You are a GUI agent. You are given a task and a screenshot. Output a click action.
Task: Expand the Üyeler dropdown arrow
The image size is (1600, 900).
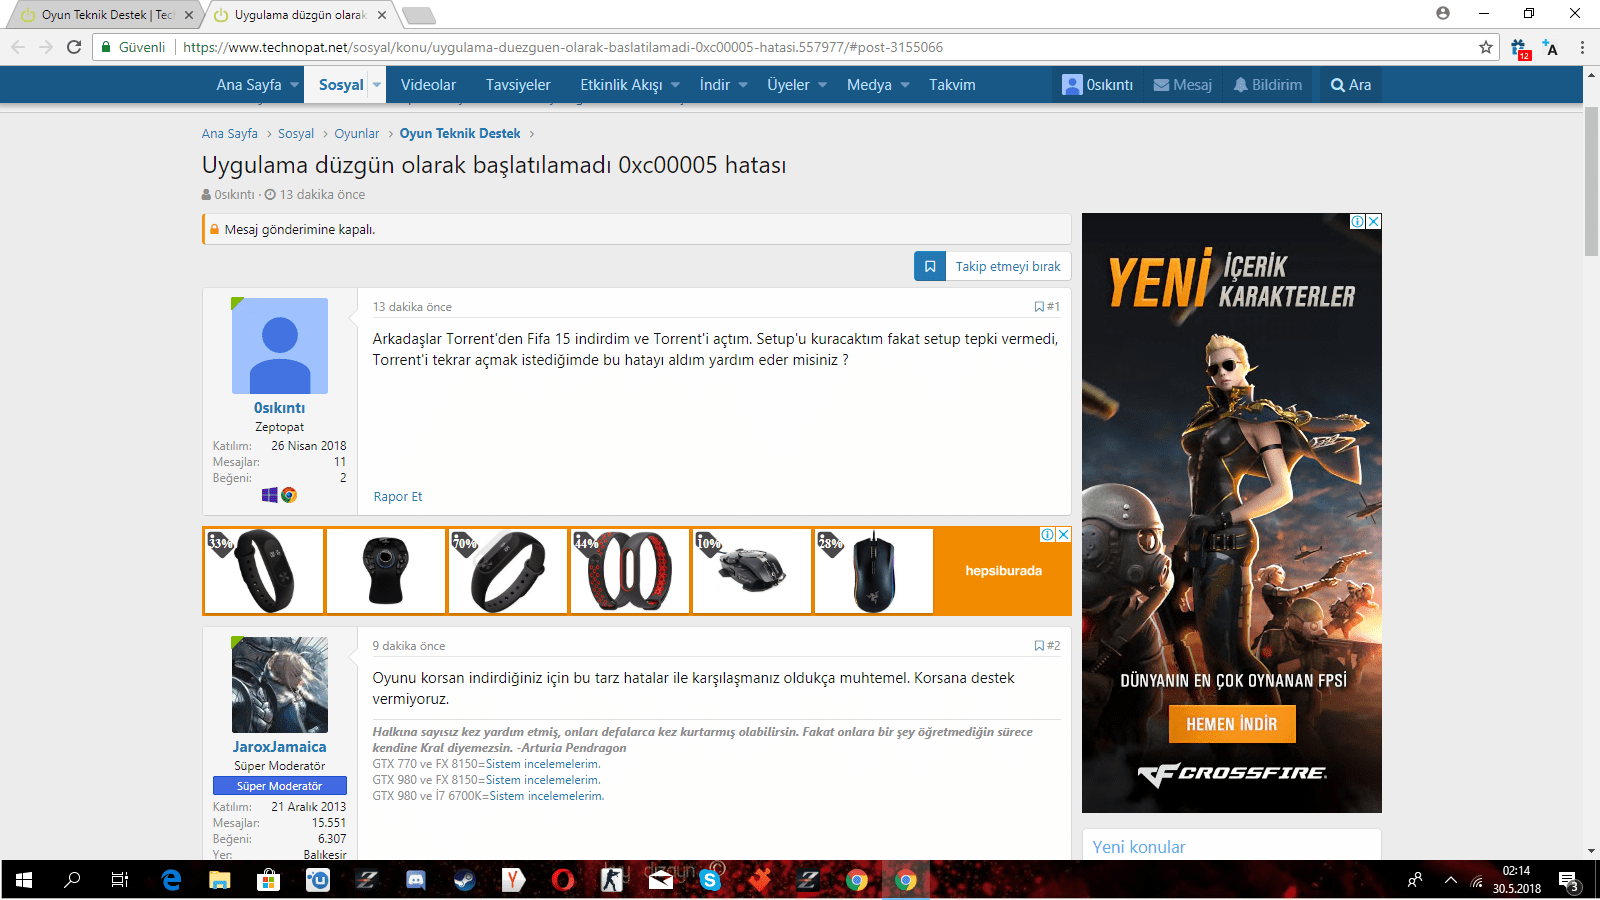click(823, 85)
